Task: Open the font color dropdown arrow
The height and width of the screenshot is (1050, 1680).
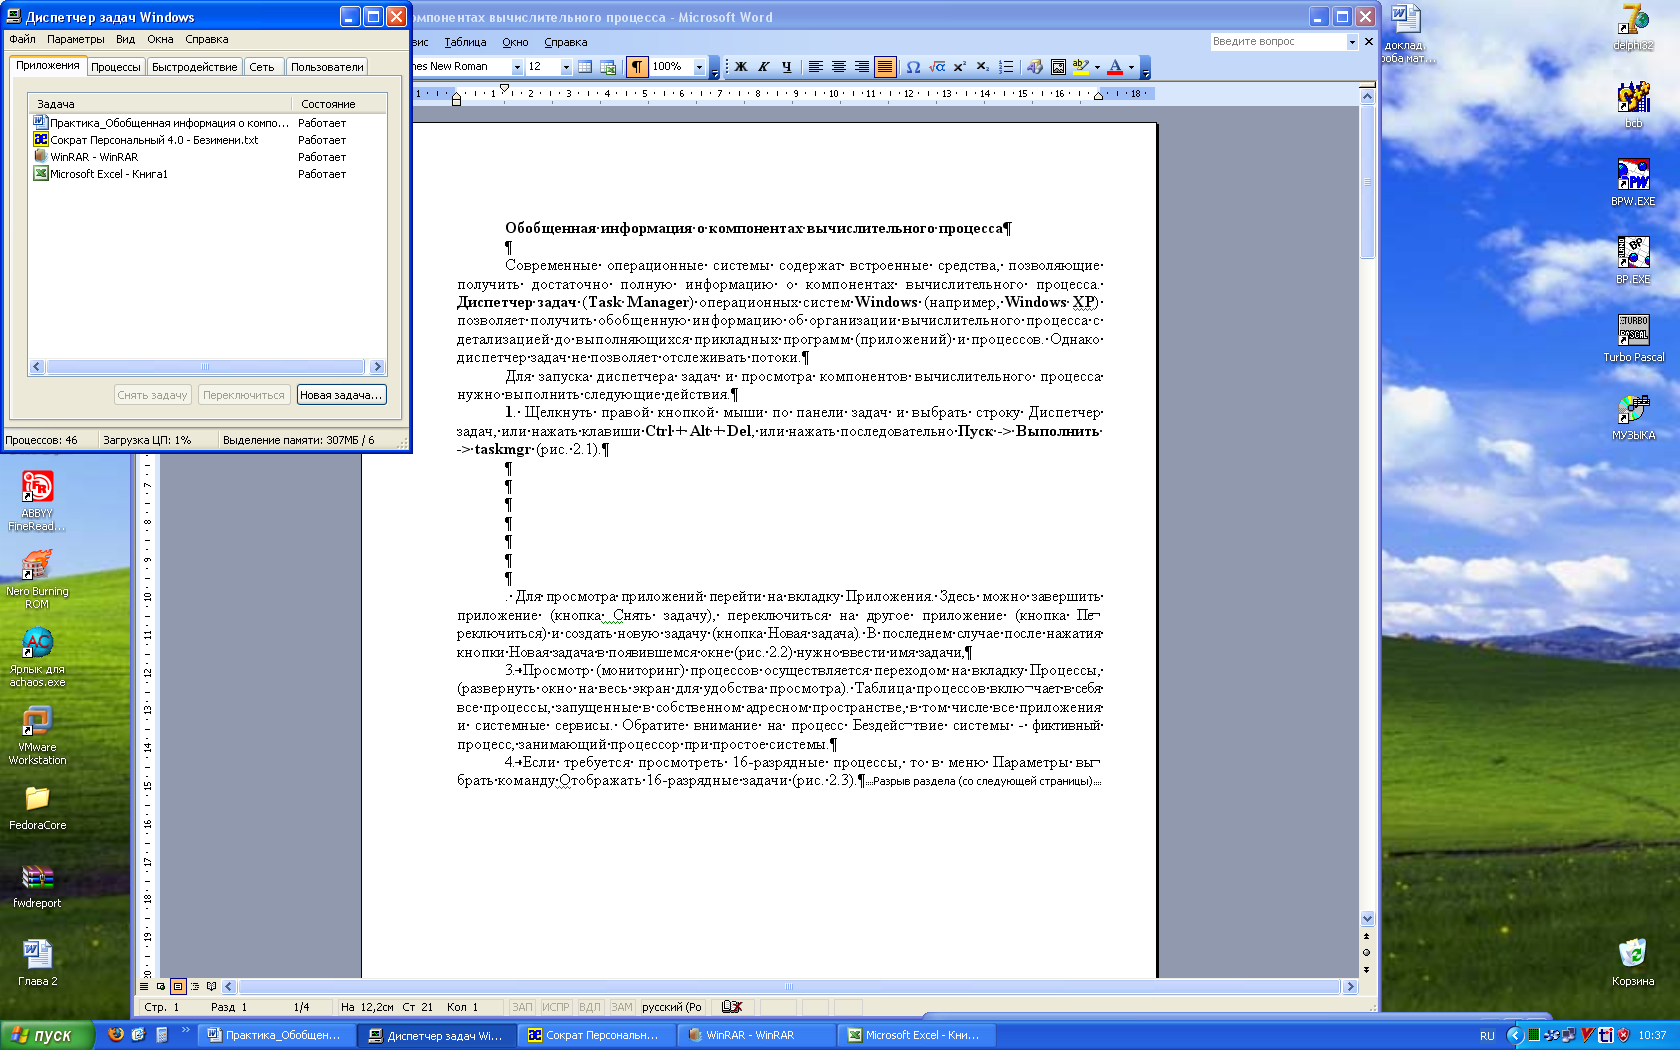Action: (x=1131, y=67)
